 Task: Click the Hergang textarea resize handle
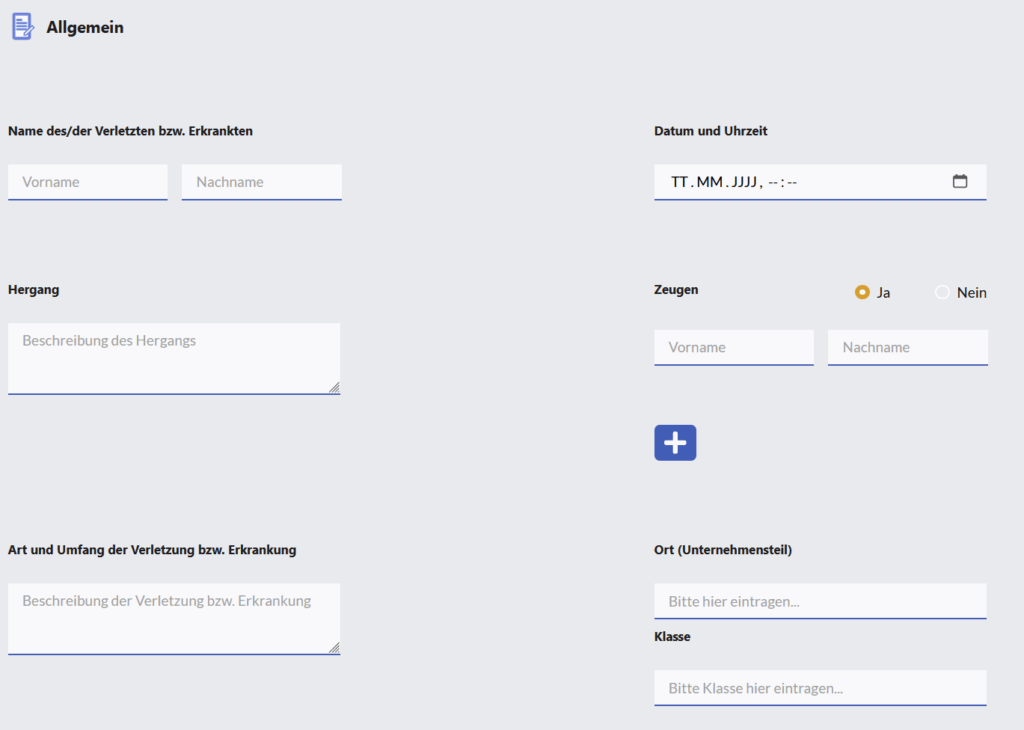point(334,388)
